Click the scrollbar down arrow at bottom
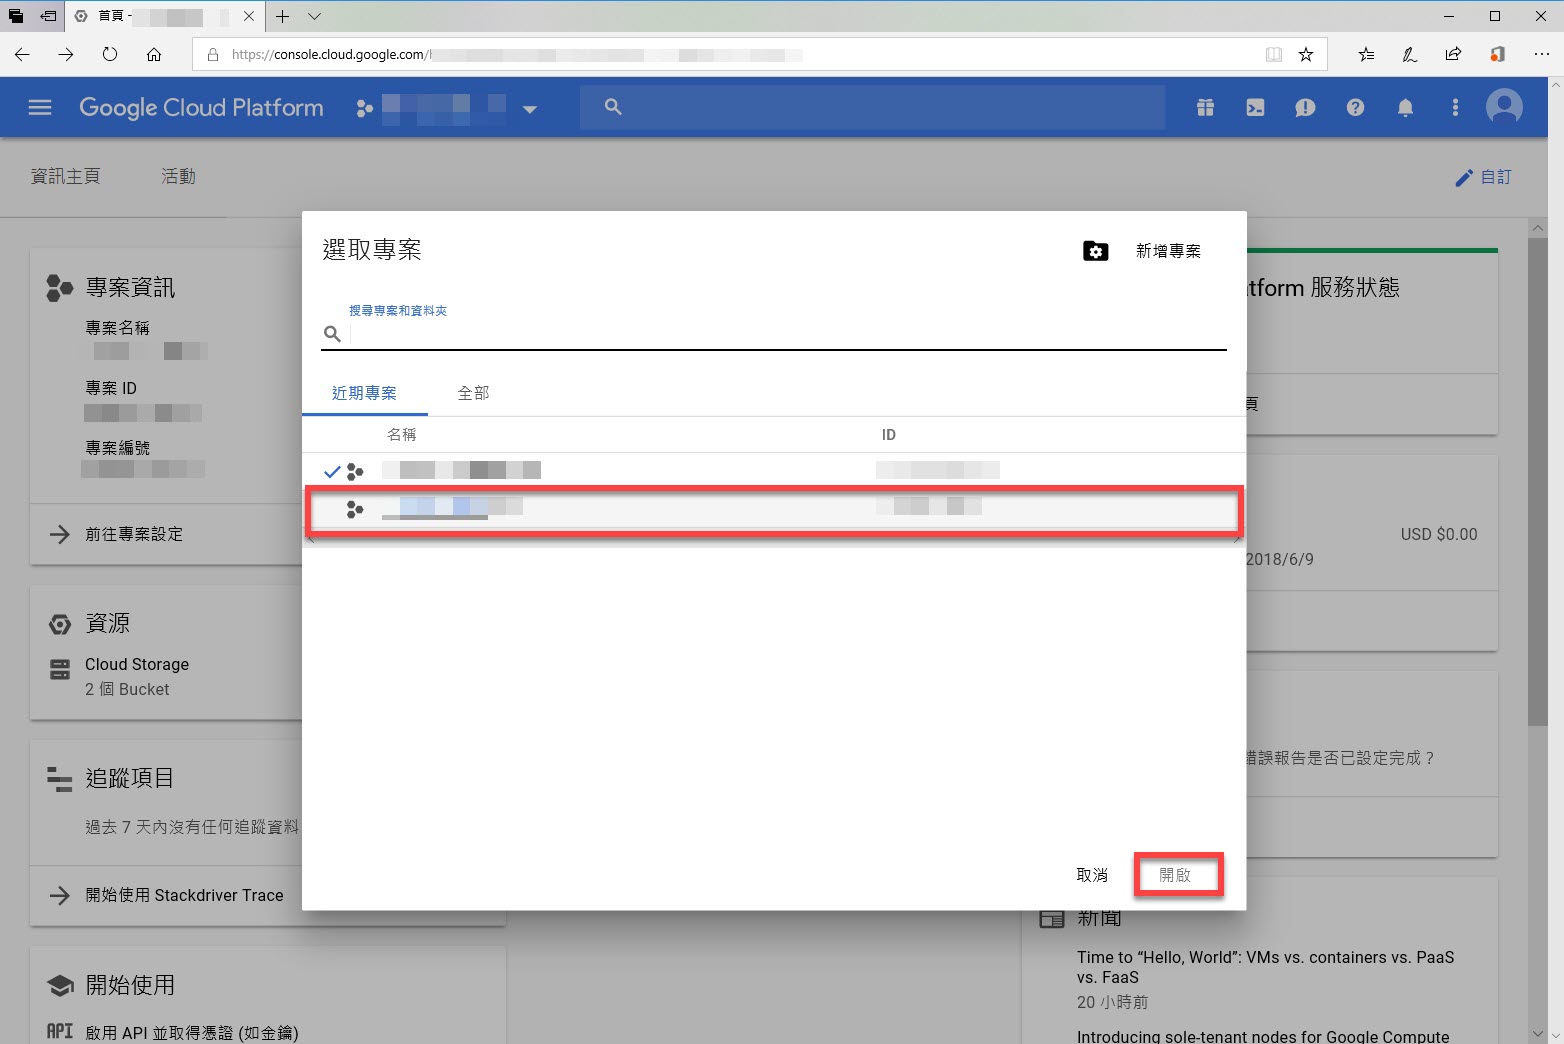 (1538, 1034)
